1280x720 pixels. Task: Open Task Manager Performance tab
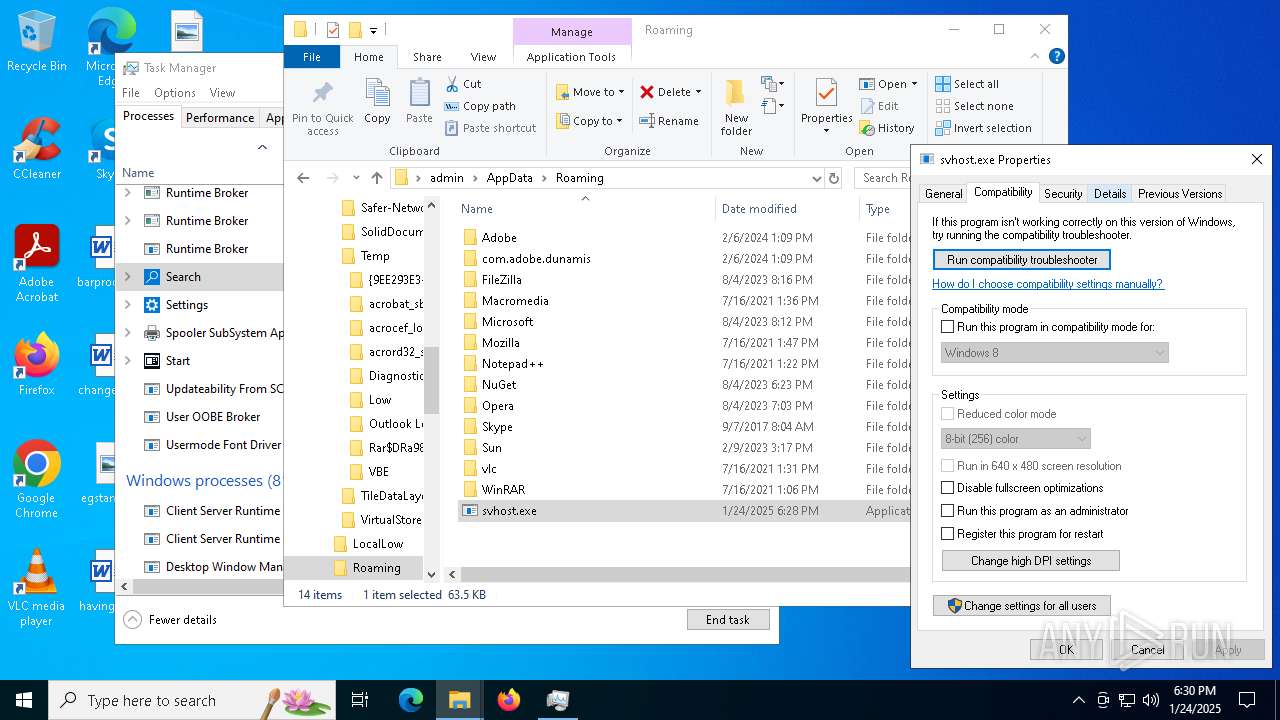(x=220, y=117)
